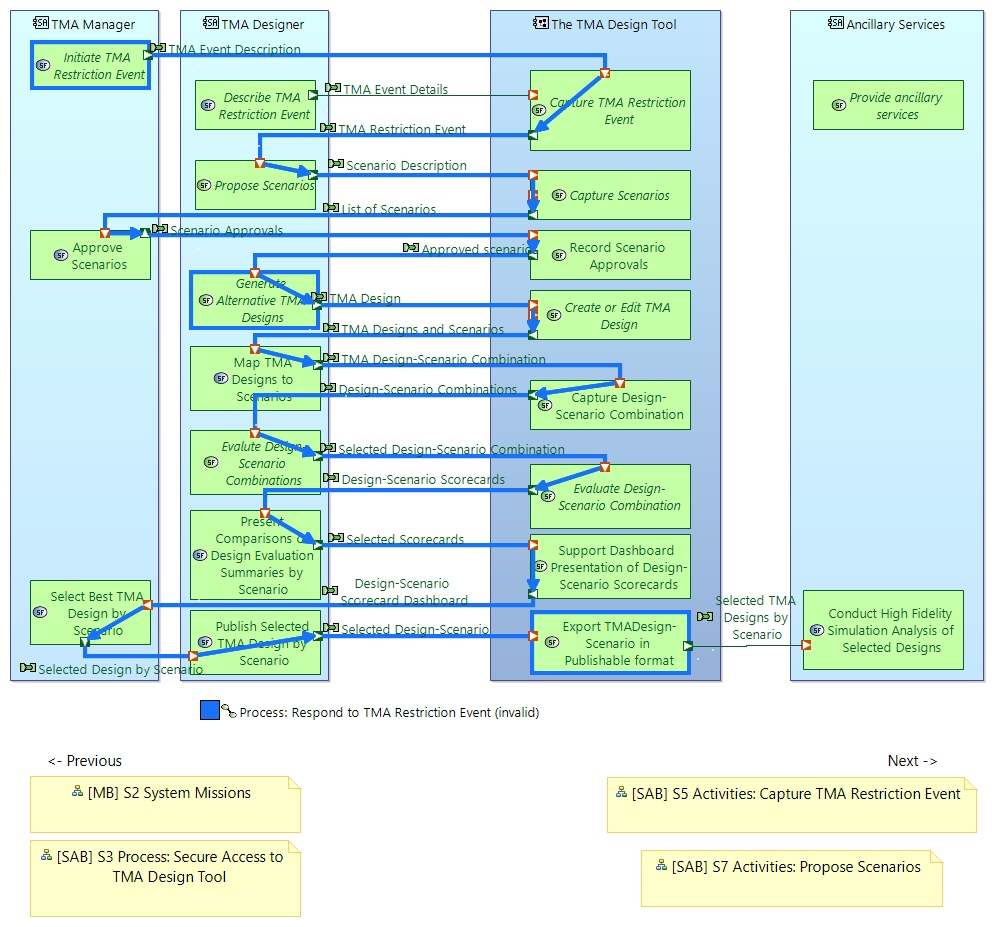Click the exchange icon beside Approved scenarios
The height and width of the screenshot is (927, 996).
coord(411,248)
